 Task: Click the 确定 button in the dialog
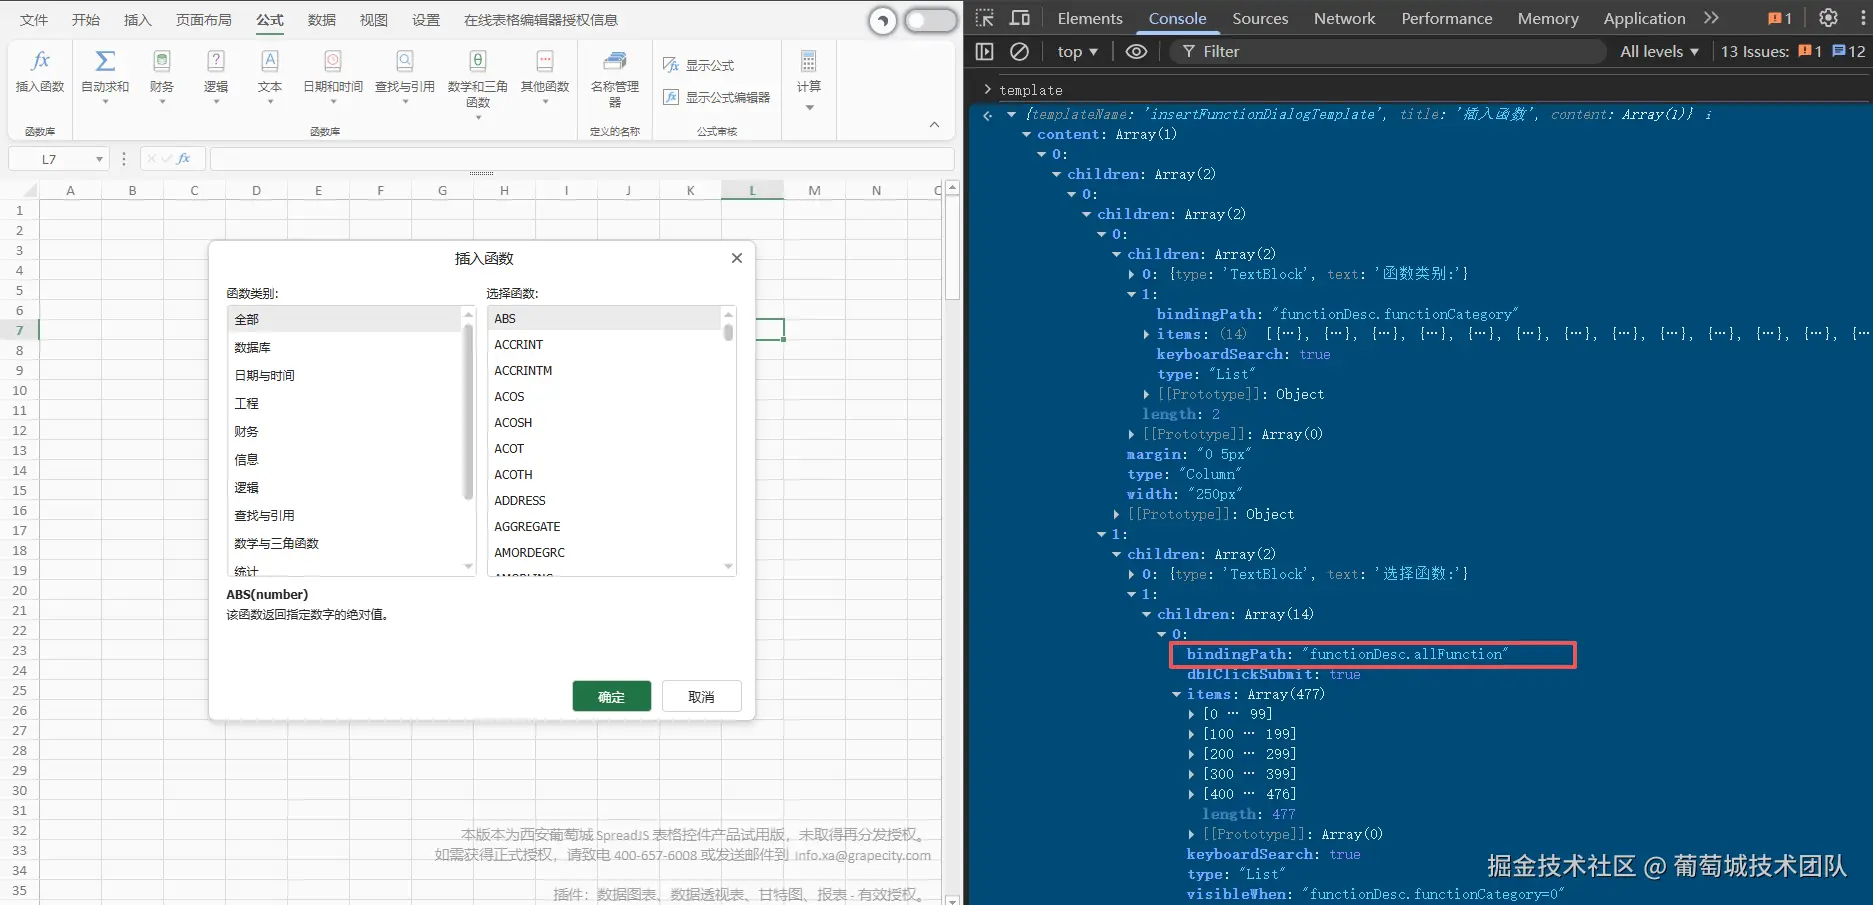tap(611, 696)
